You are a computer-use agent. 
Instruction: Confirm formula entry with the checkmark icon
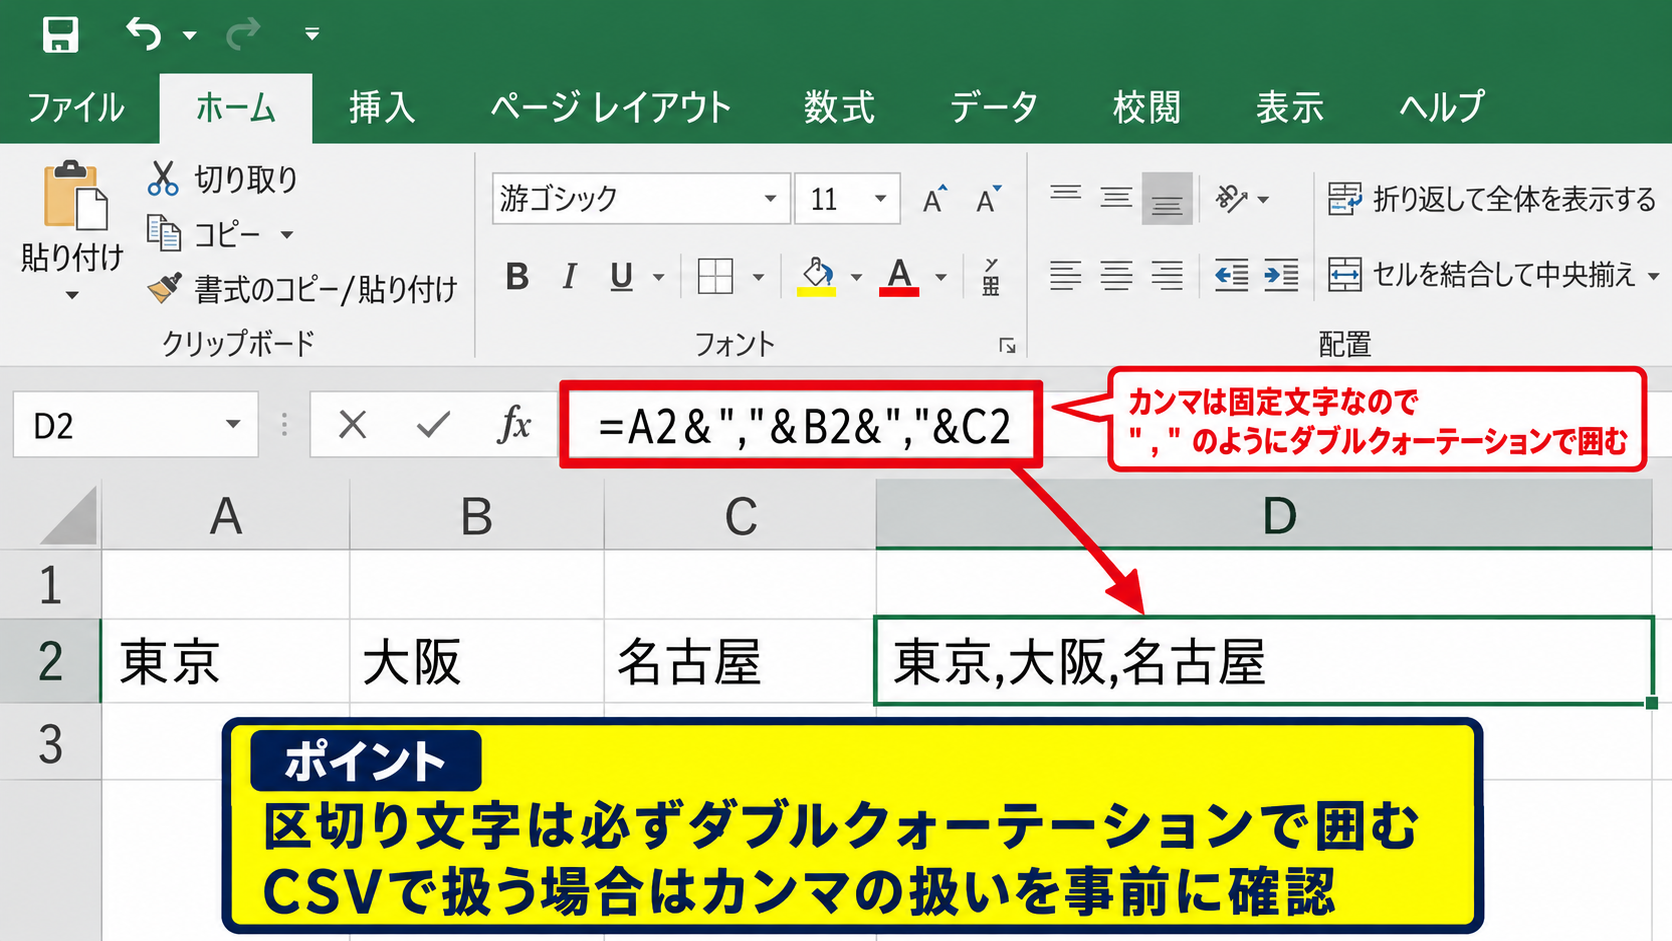coord(433,425)
